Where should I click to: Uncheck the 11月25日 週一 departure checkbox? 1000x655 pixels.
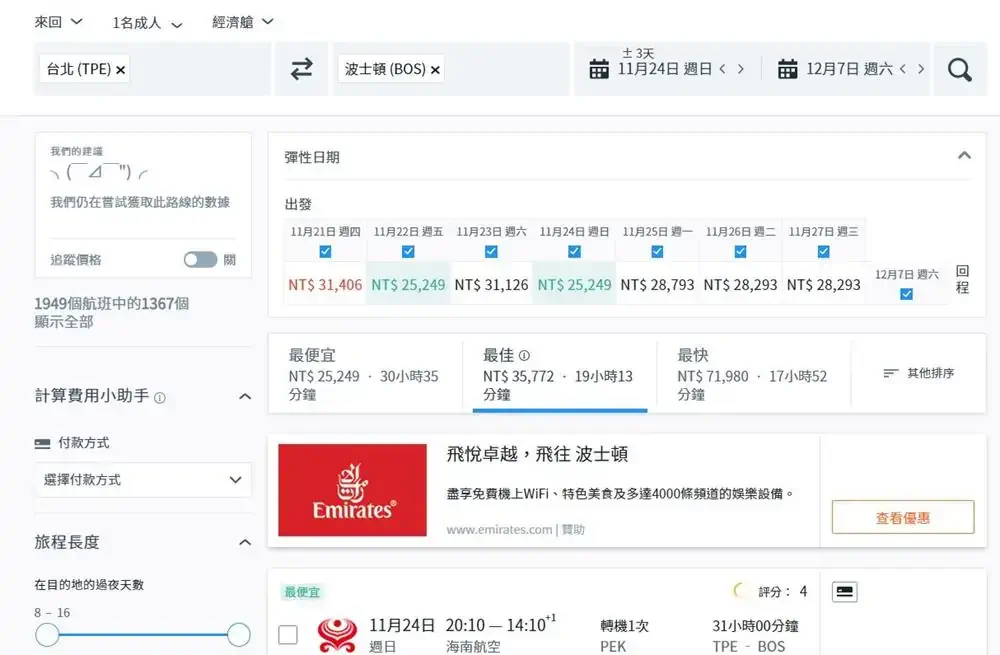(658, 251)
